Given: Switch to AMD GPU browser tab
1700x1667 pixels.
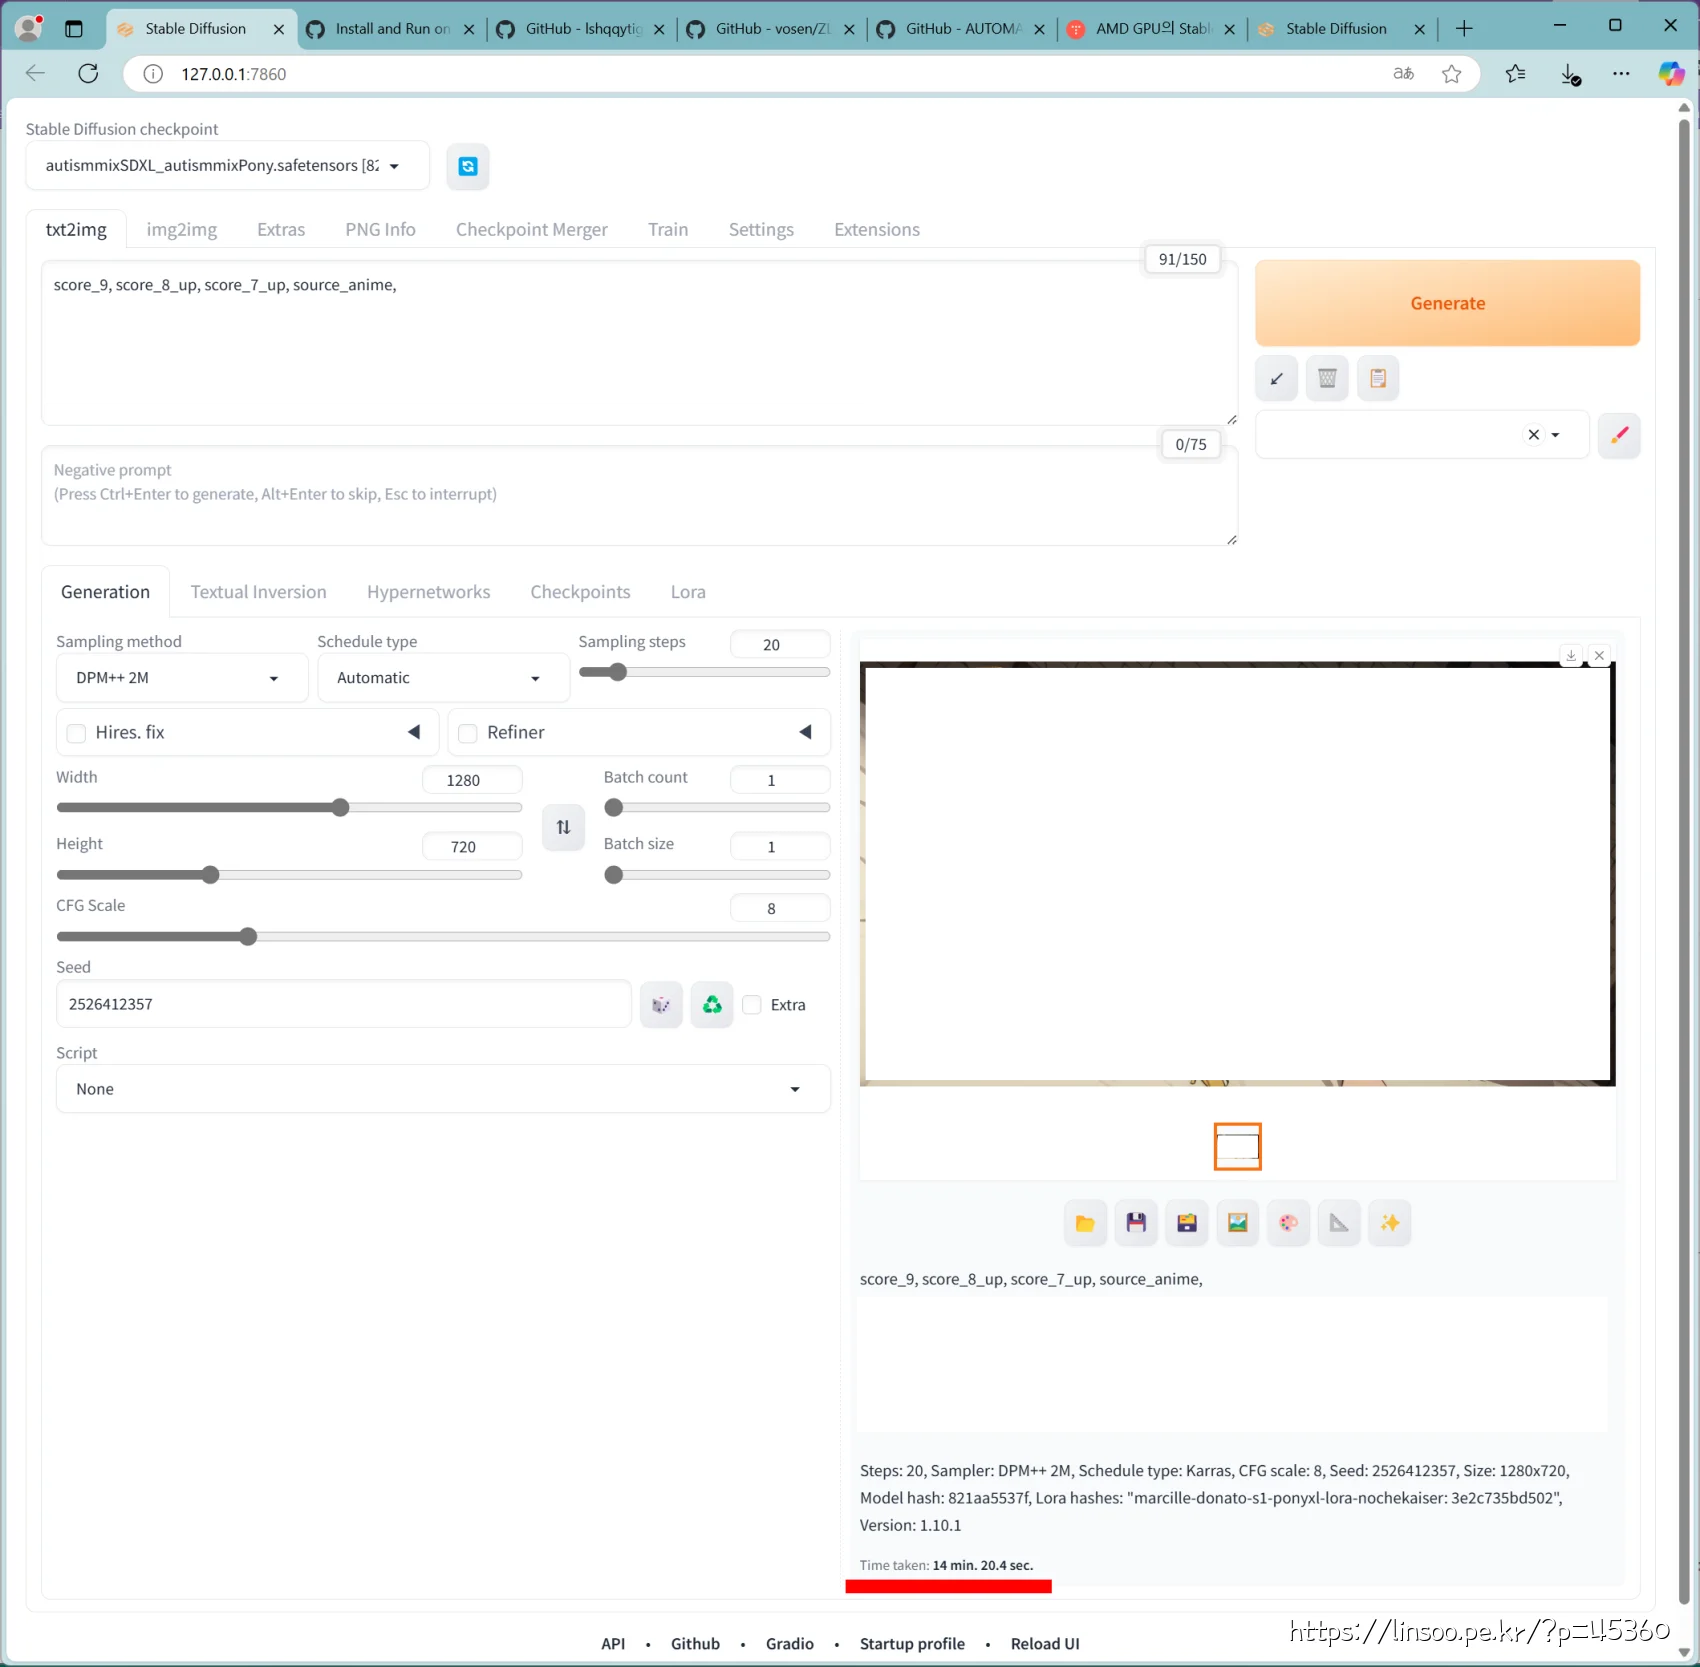Looking at the screenshot, I should [x=1153, y=29].
